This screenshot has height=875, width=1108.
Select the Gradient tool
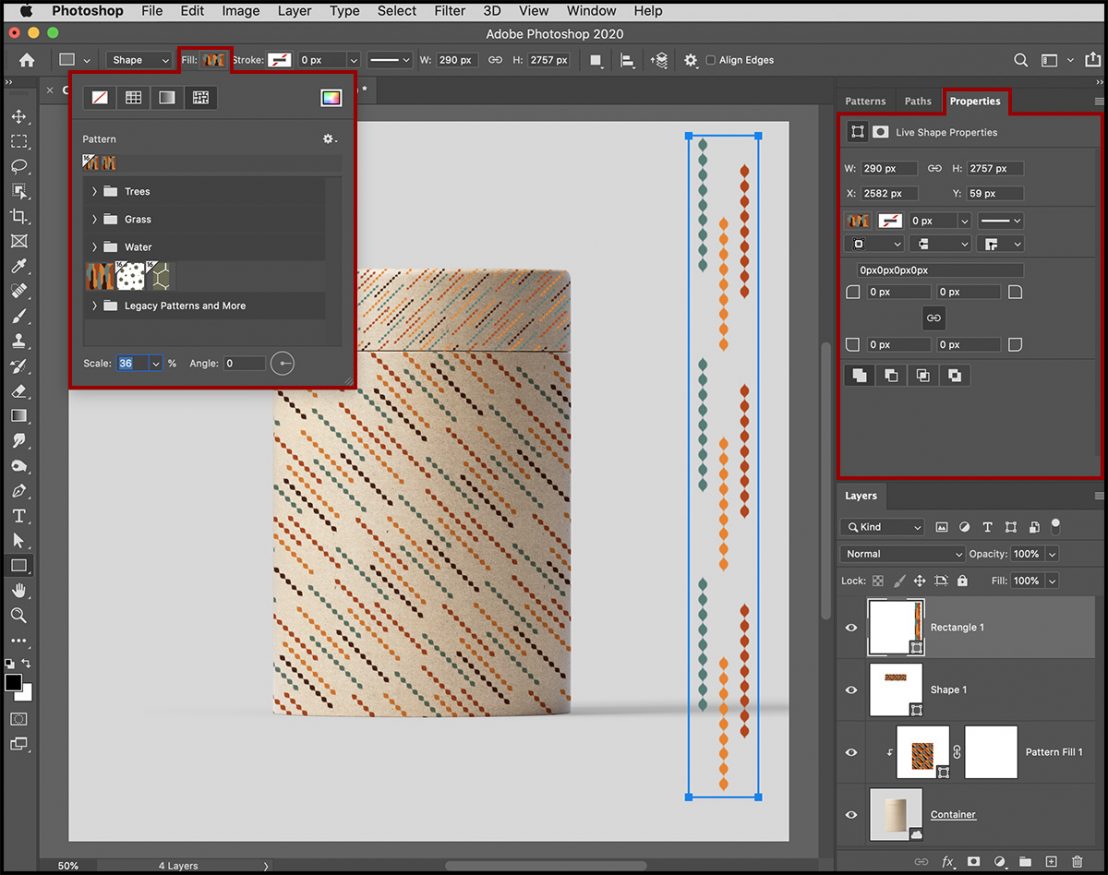(19, 416)
